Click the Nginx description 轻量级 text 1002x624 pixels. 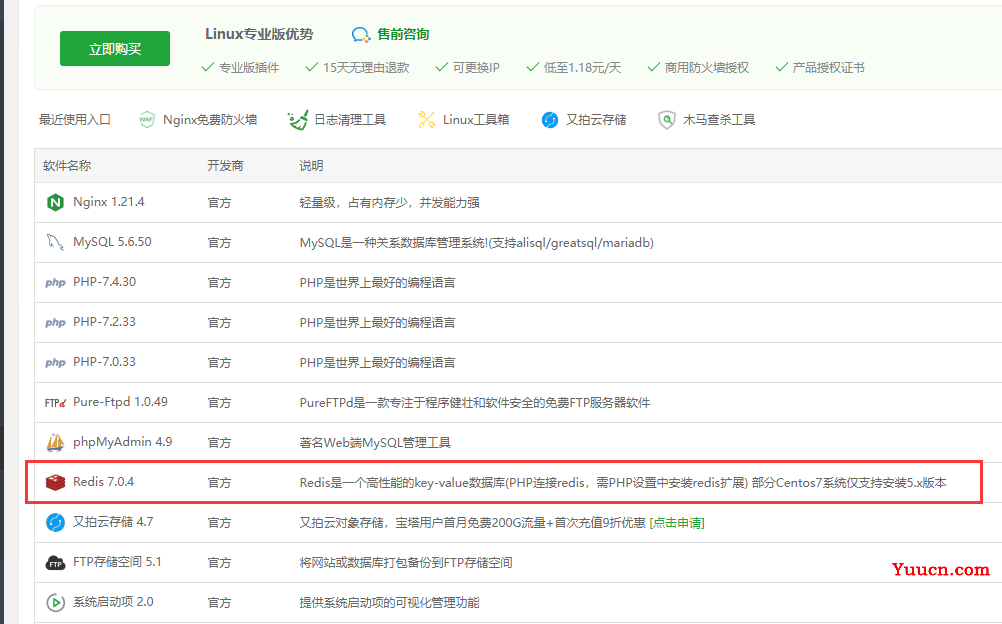click(x=389, y=203)
